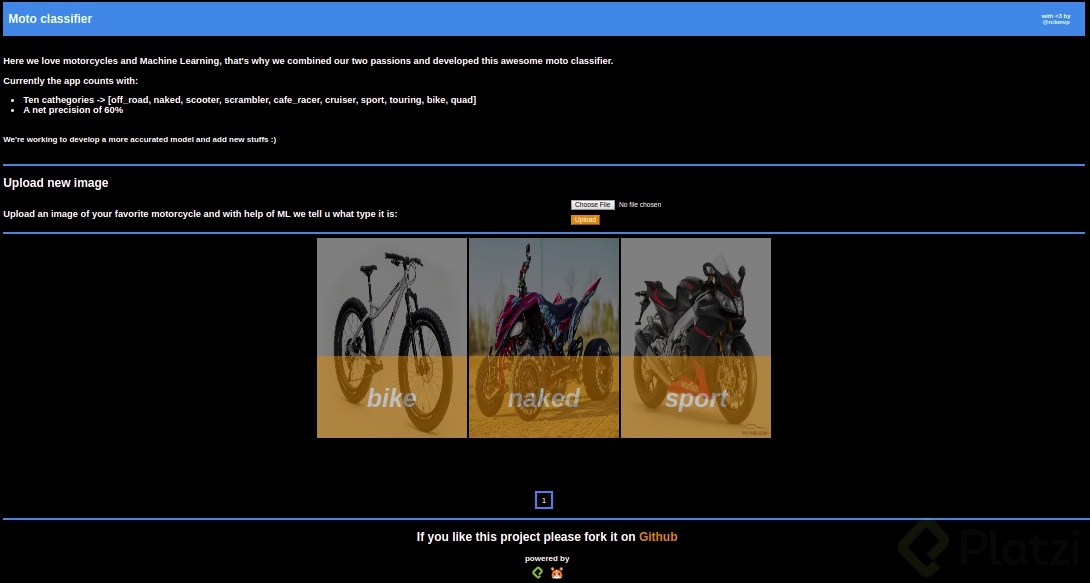
Task: Click the 'fork it on Github' sentence
Action: pos(546,537)
